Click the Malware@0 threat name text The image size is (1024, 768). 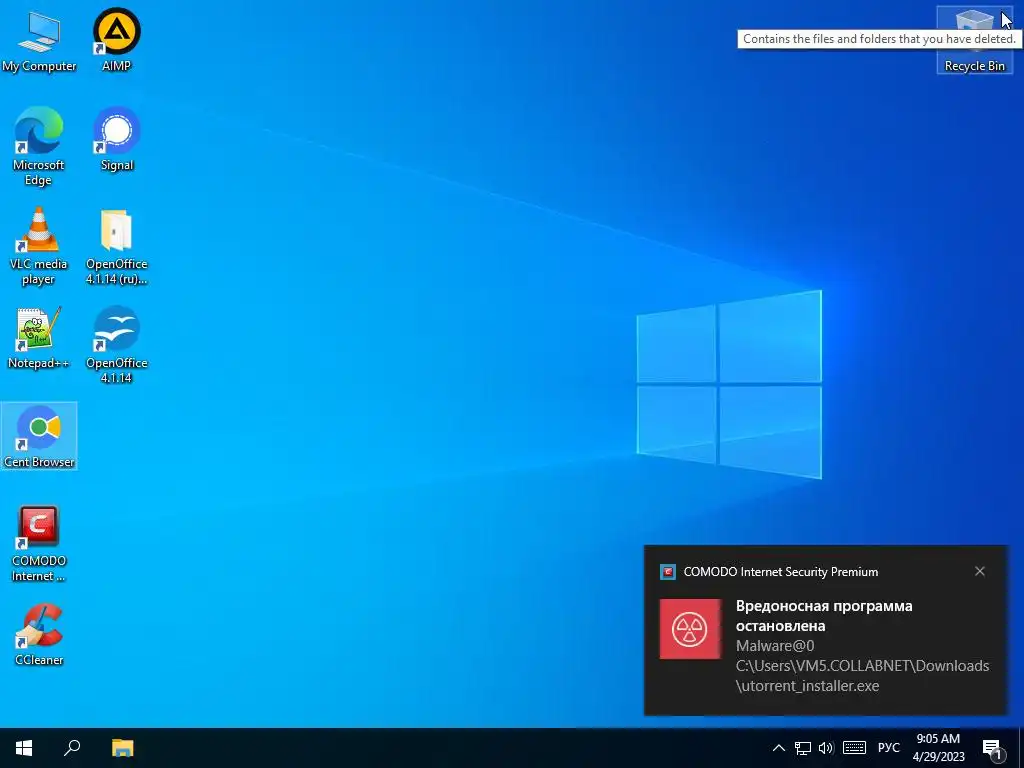(775, 646)
